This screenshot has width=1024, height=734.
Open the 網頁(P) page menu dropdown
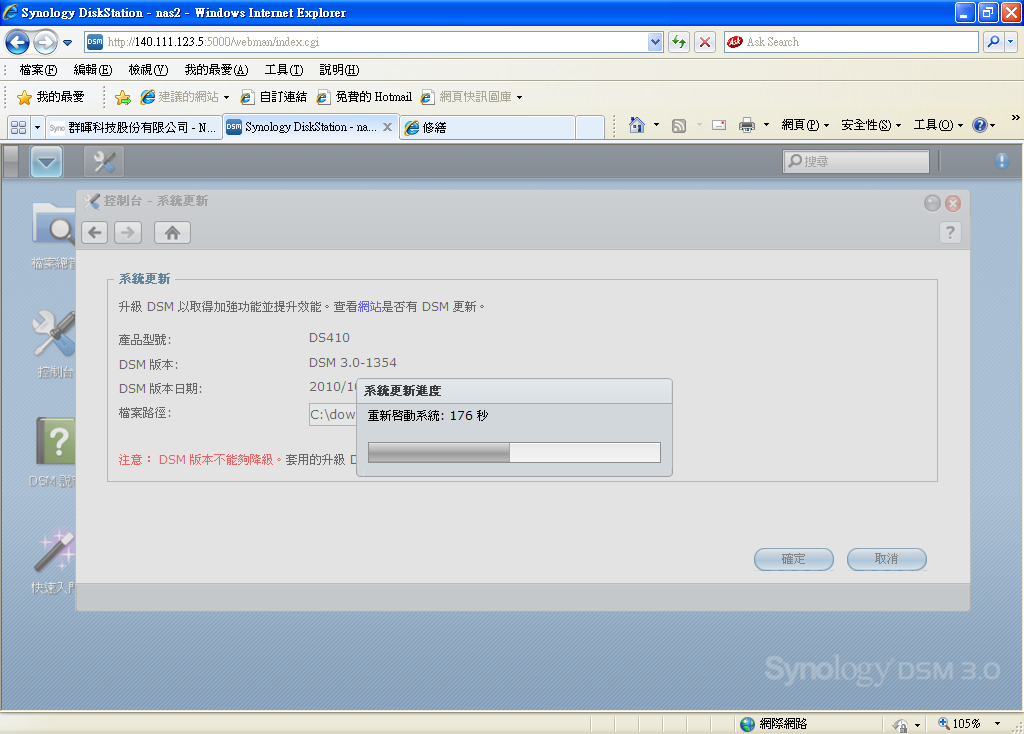point(805,125)
